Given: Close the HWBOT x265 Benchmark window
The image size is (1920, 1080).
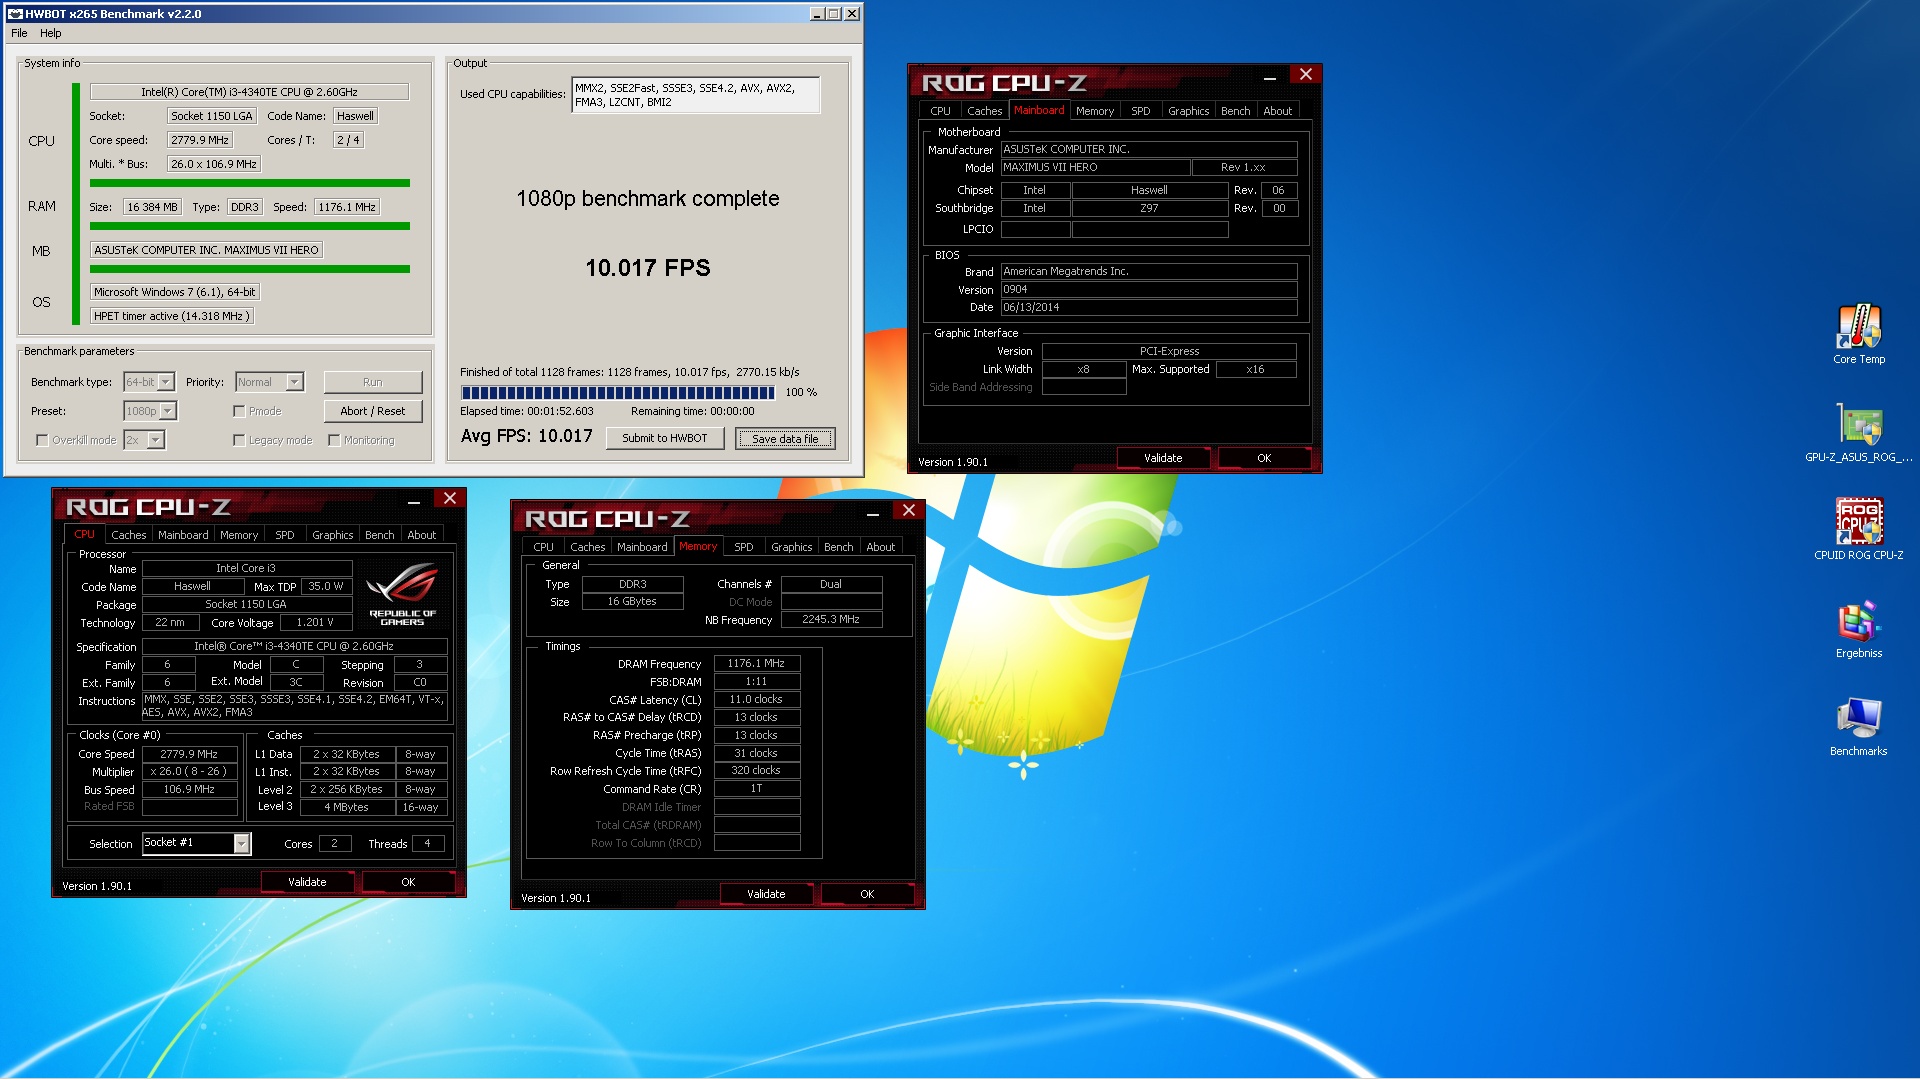Looking at the screenshot, I should [x=852, y=14].
